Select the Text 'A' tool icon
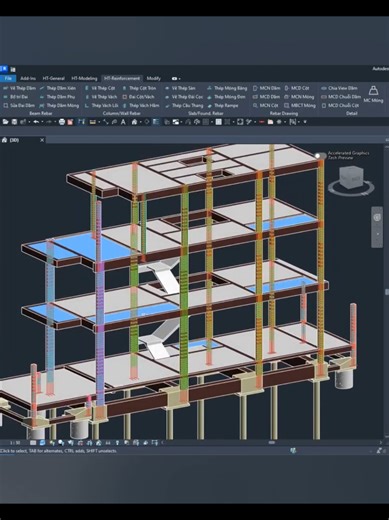Viewport: 389px width, 520px height. [123, 122]
